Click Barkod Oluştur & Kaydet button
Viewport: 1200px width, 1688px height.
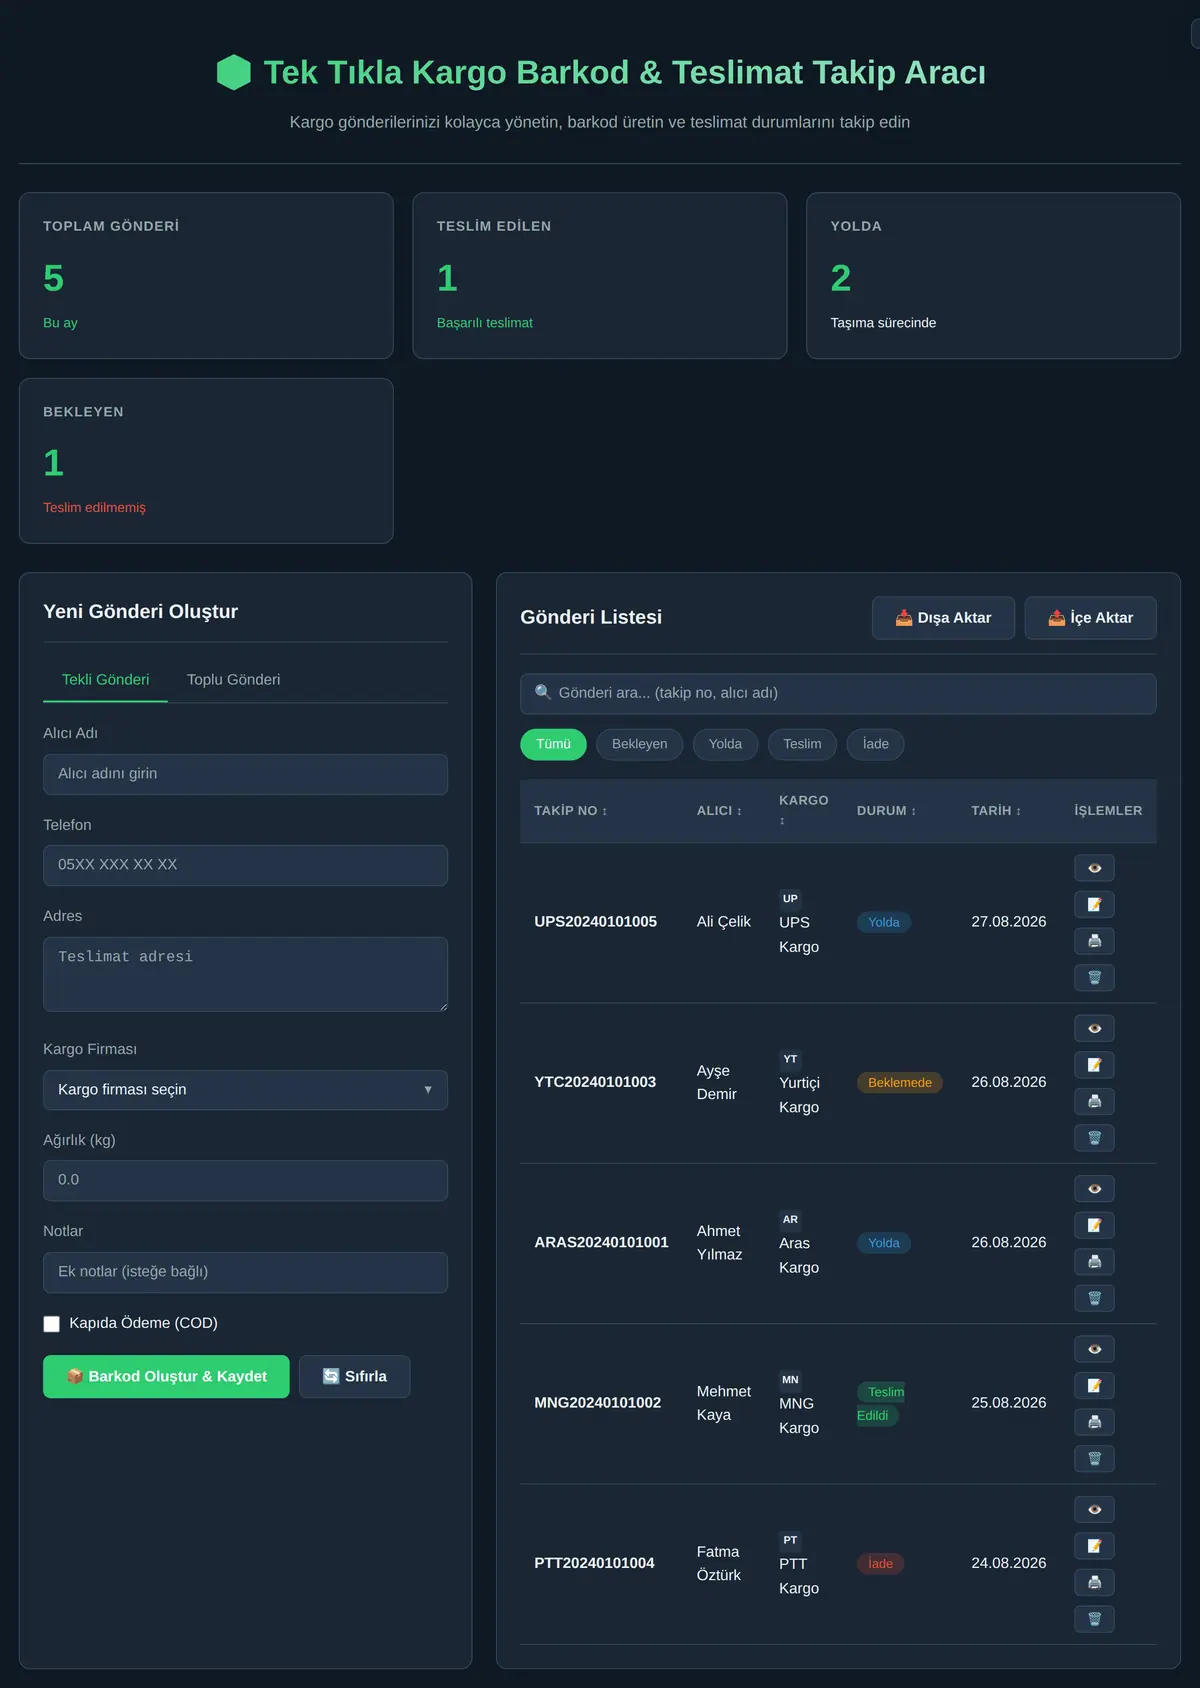coord(166,1377)
